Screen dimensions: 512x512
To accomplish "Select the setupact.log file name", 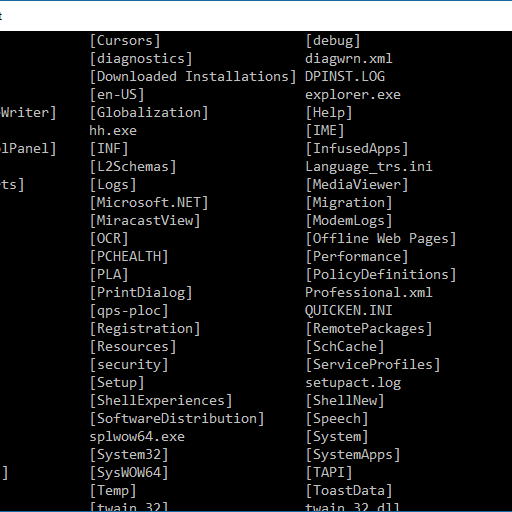I will pos(353,383).
